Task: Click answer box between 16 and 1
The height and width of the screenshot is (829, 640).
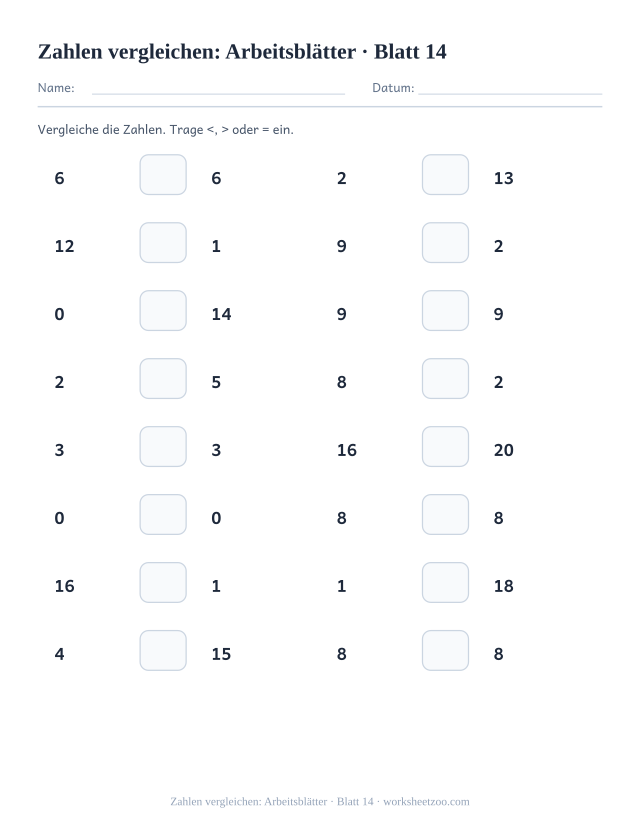Action: [x=163, y=583]
